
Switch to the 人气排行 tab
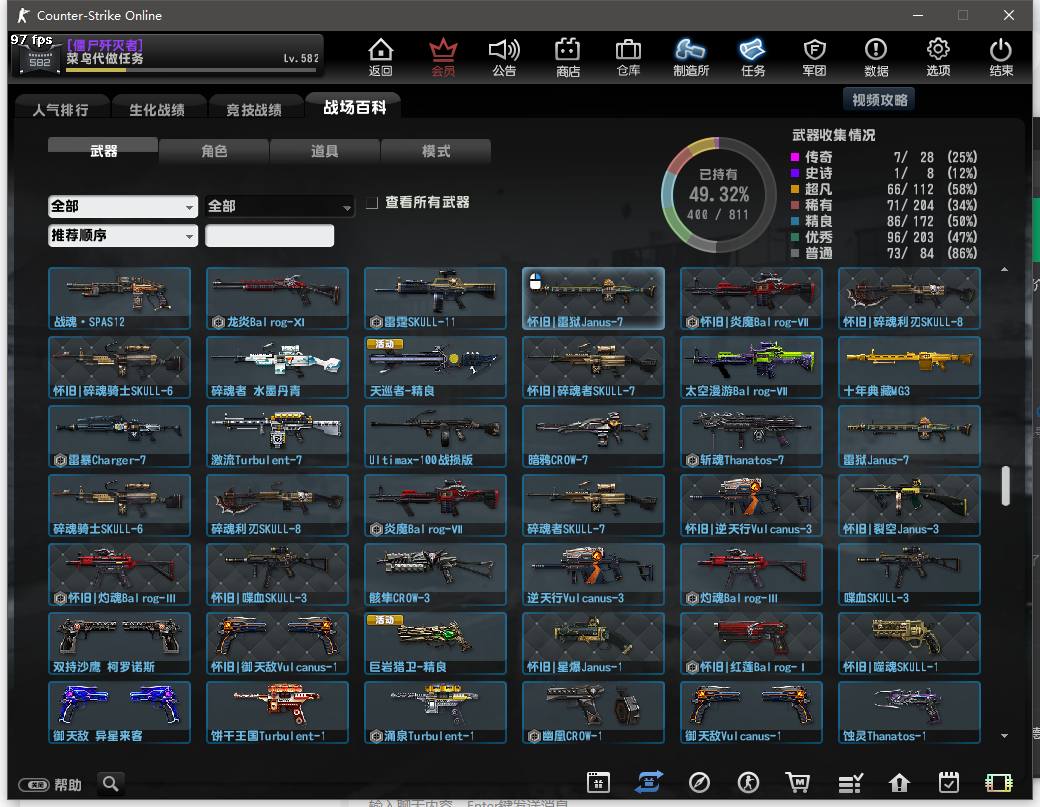click(x=60, y=109)
